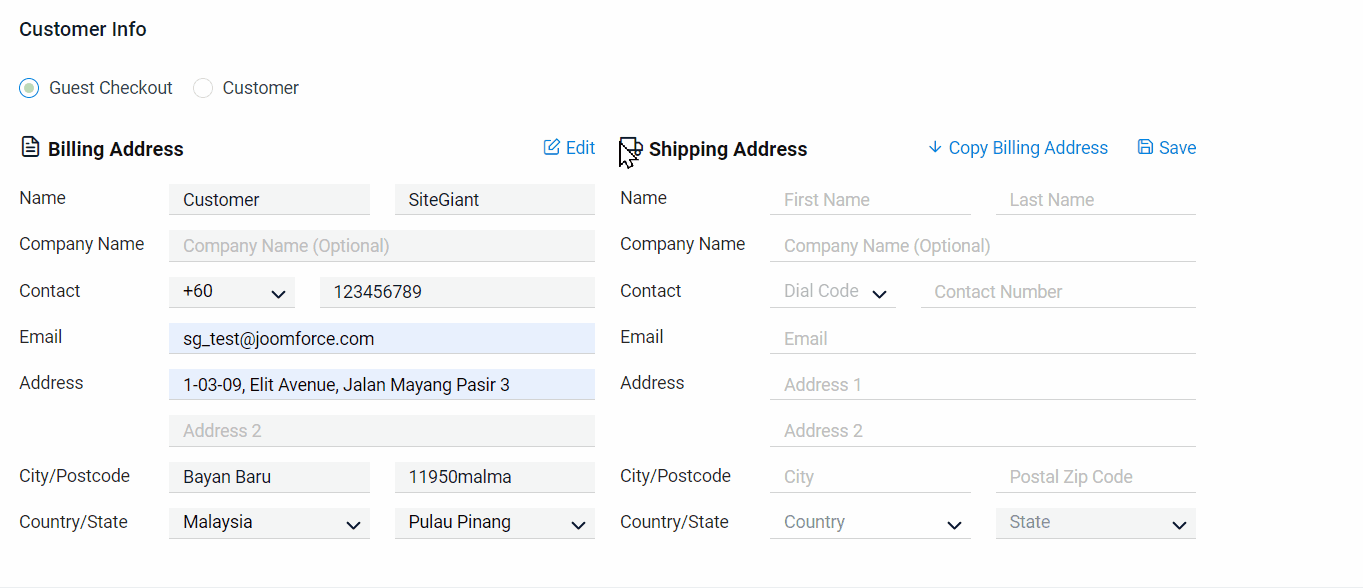Click the Shipping Address truck icon
The image size is (1363, 588).
[631, 149]
